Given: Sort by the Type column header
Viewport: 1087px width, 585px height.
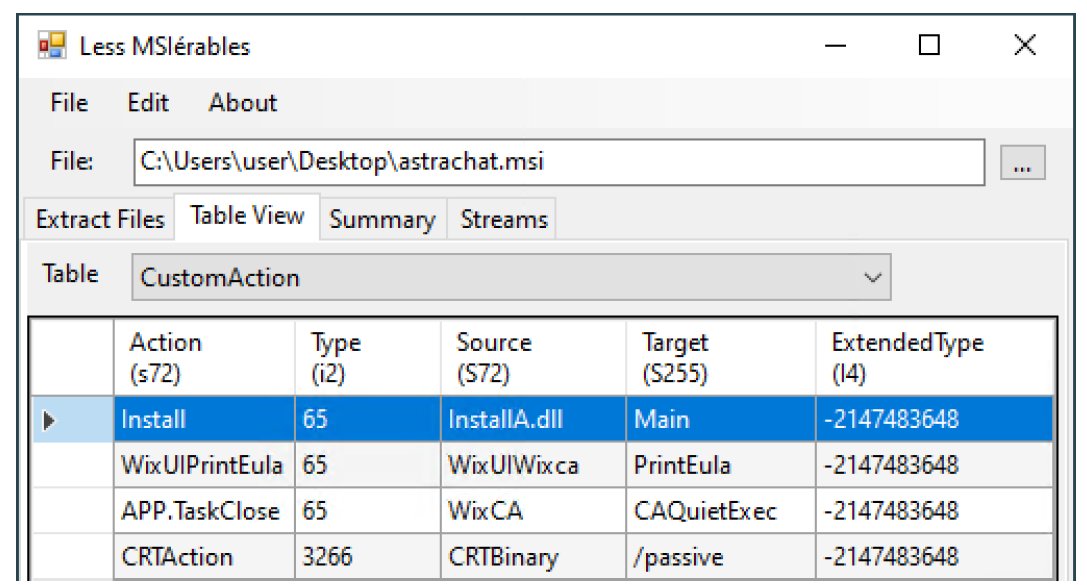Looking at the screenshot, I should tap(367, 357).
